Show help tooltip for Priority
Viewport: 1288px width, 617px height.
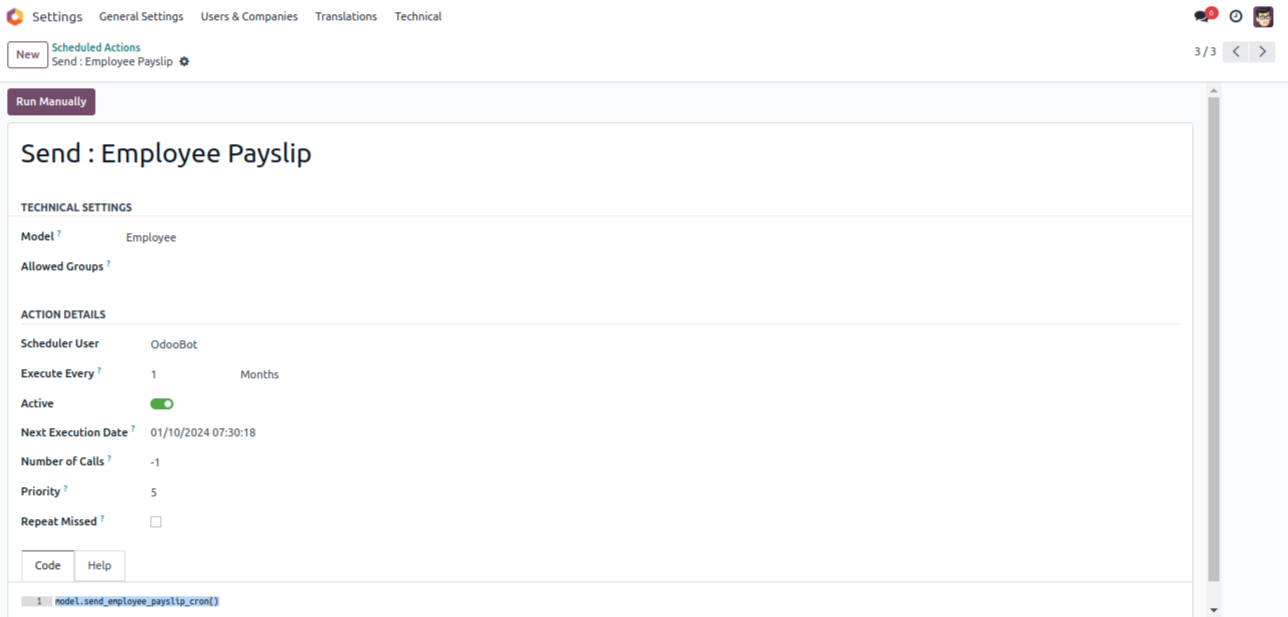point(66,489)
